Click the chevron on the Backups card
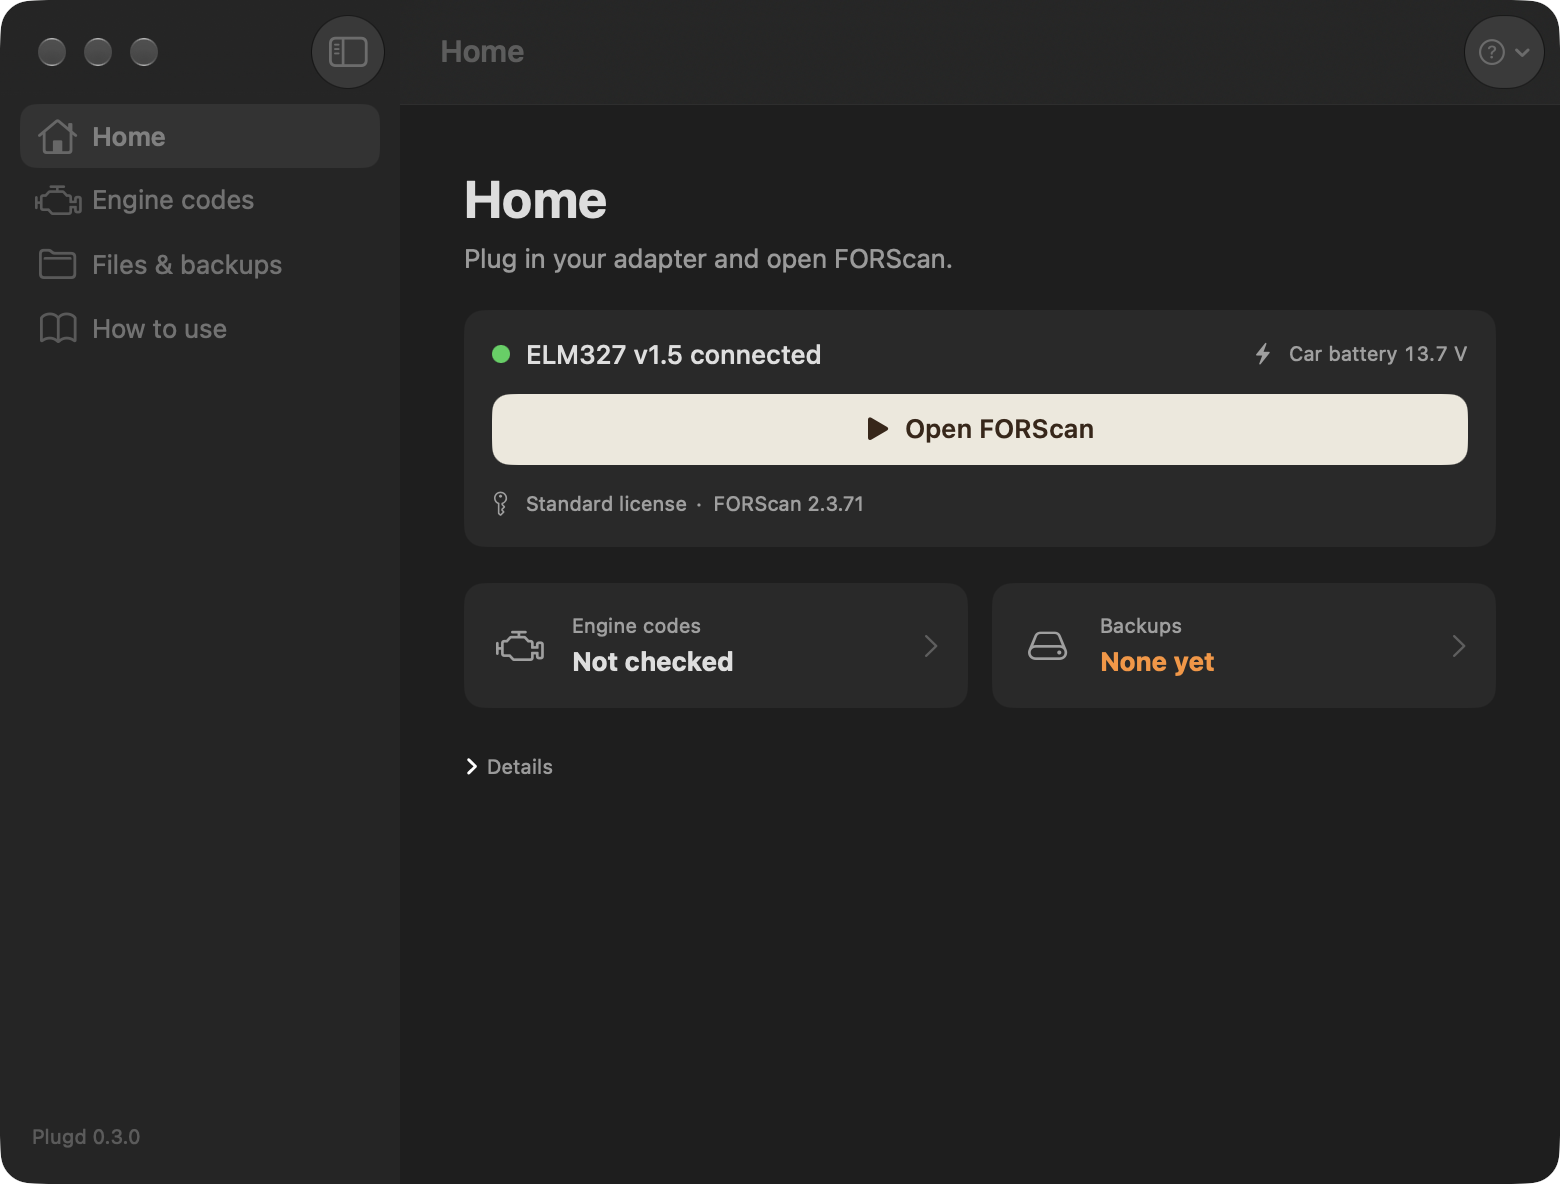Image resolution: width=1560 pixels, height=1184 pixels. 1459,646
